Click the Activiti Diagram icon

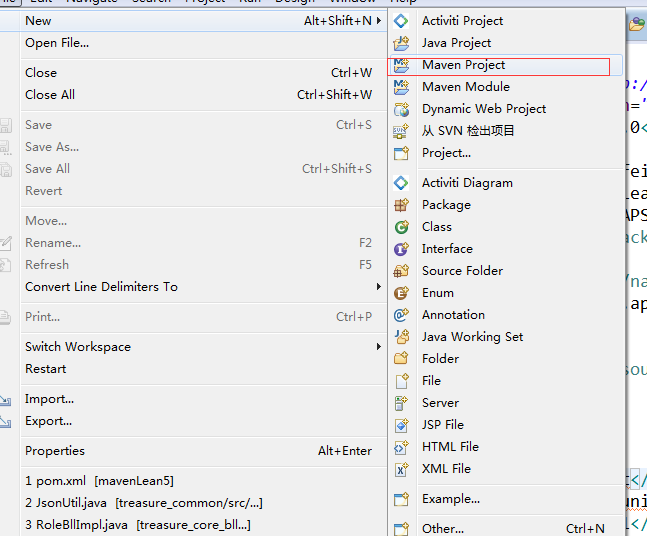401,183
